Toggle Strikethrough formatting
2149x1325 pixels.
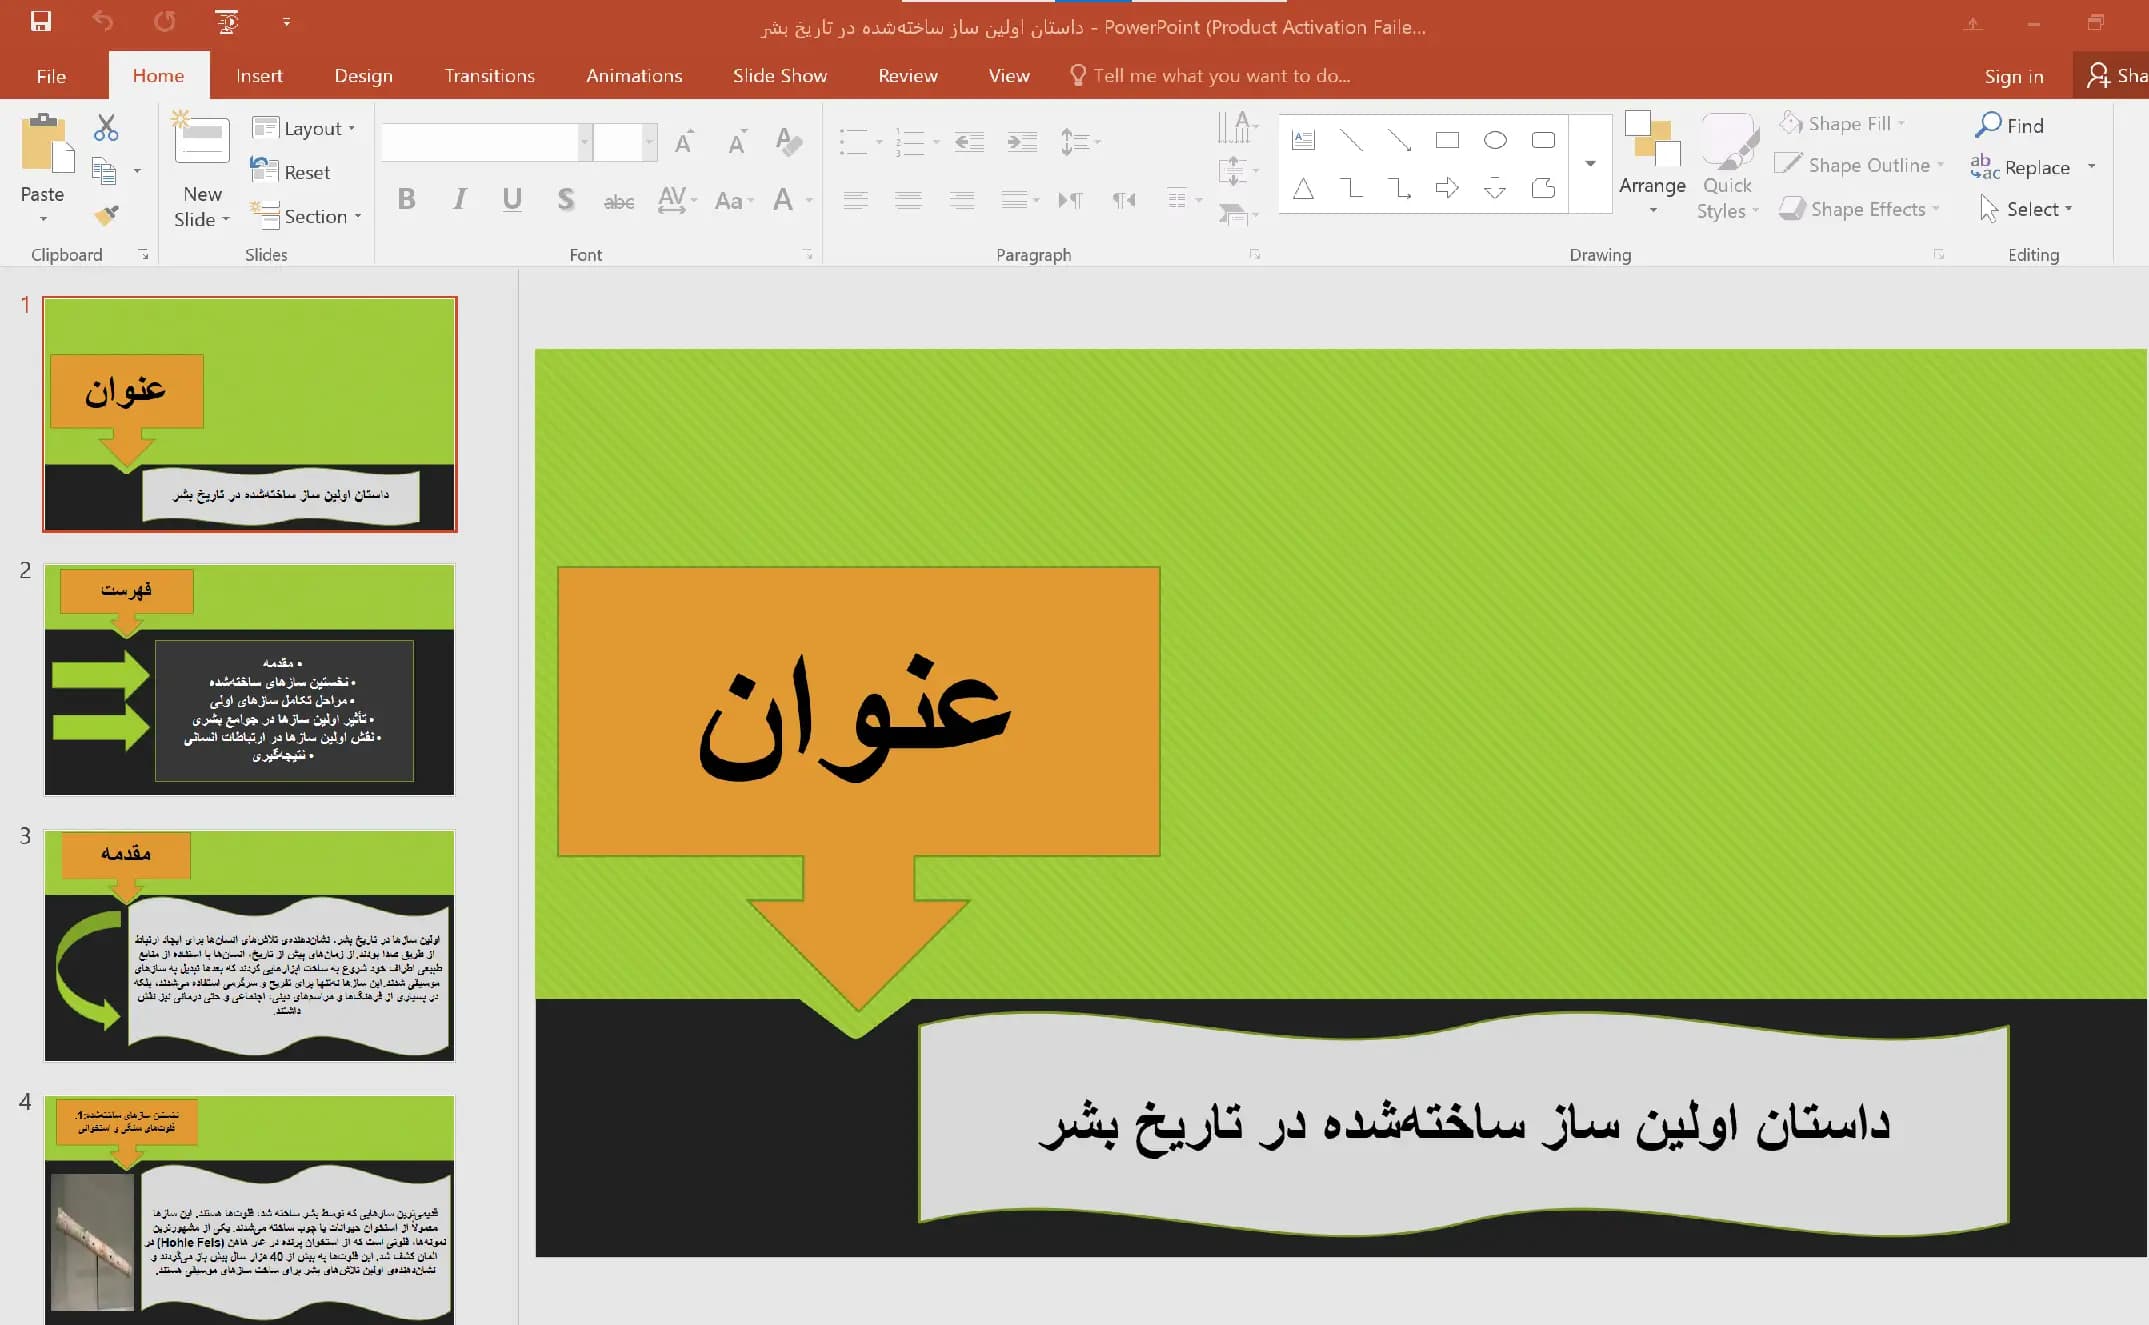(x=619, y=201)
